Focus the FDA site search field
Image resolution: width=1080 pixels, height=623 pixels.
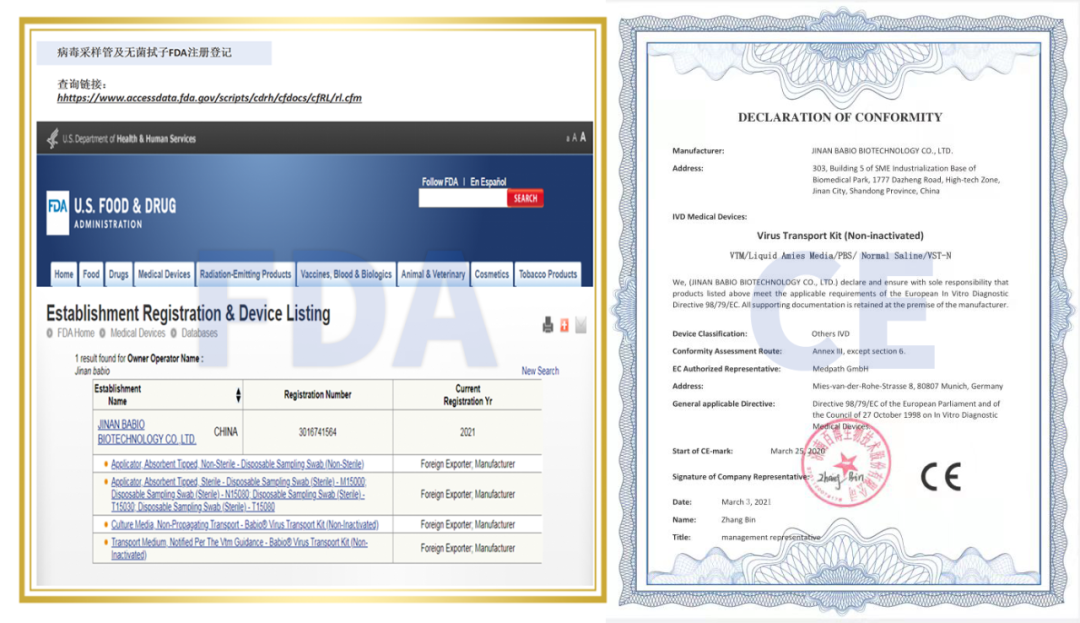(x=462, y=198)
